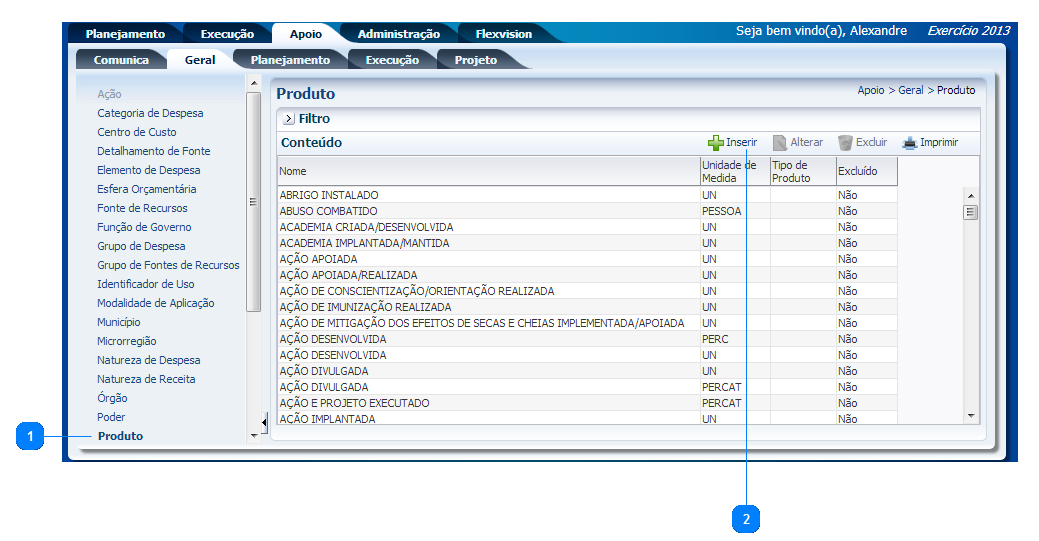
Task: Switch to the Administração tab
Action: tap(398, 34)
